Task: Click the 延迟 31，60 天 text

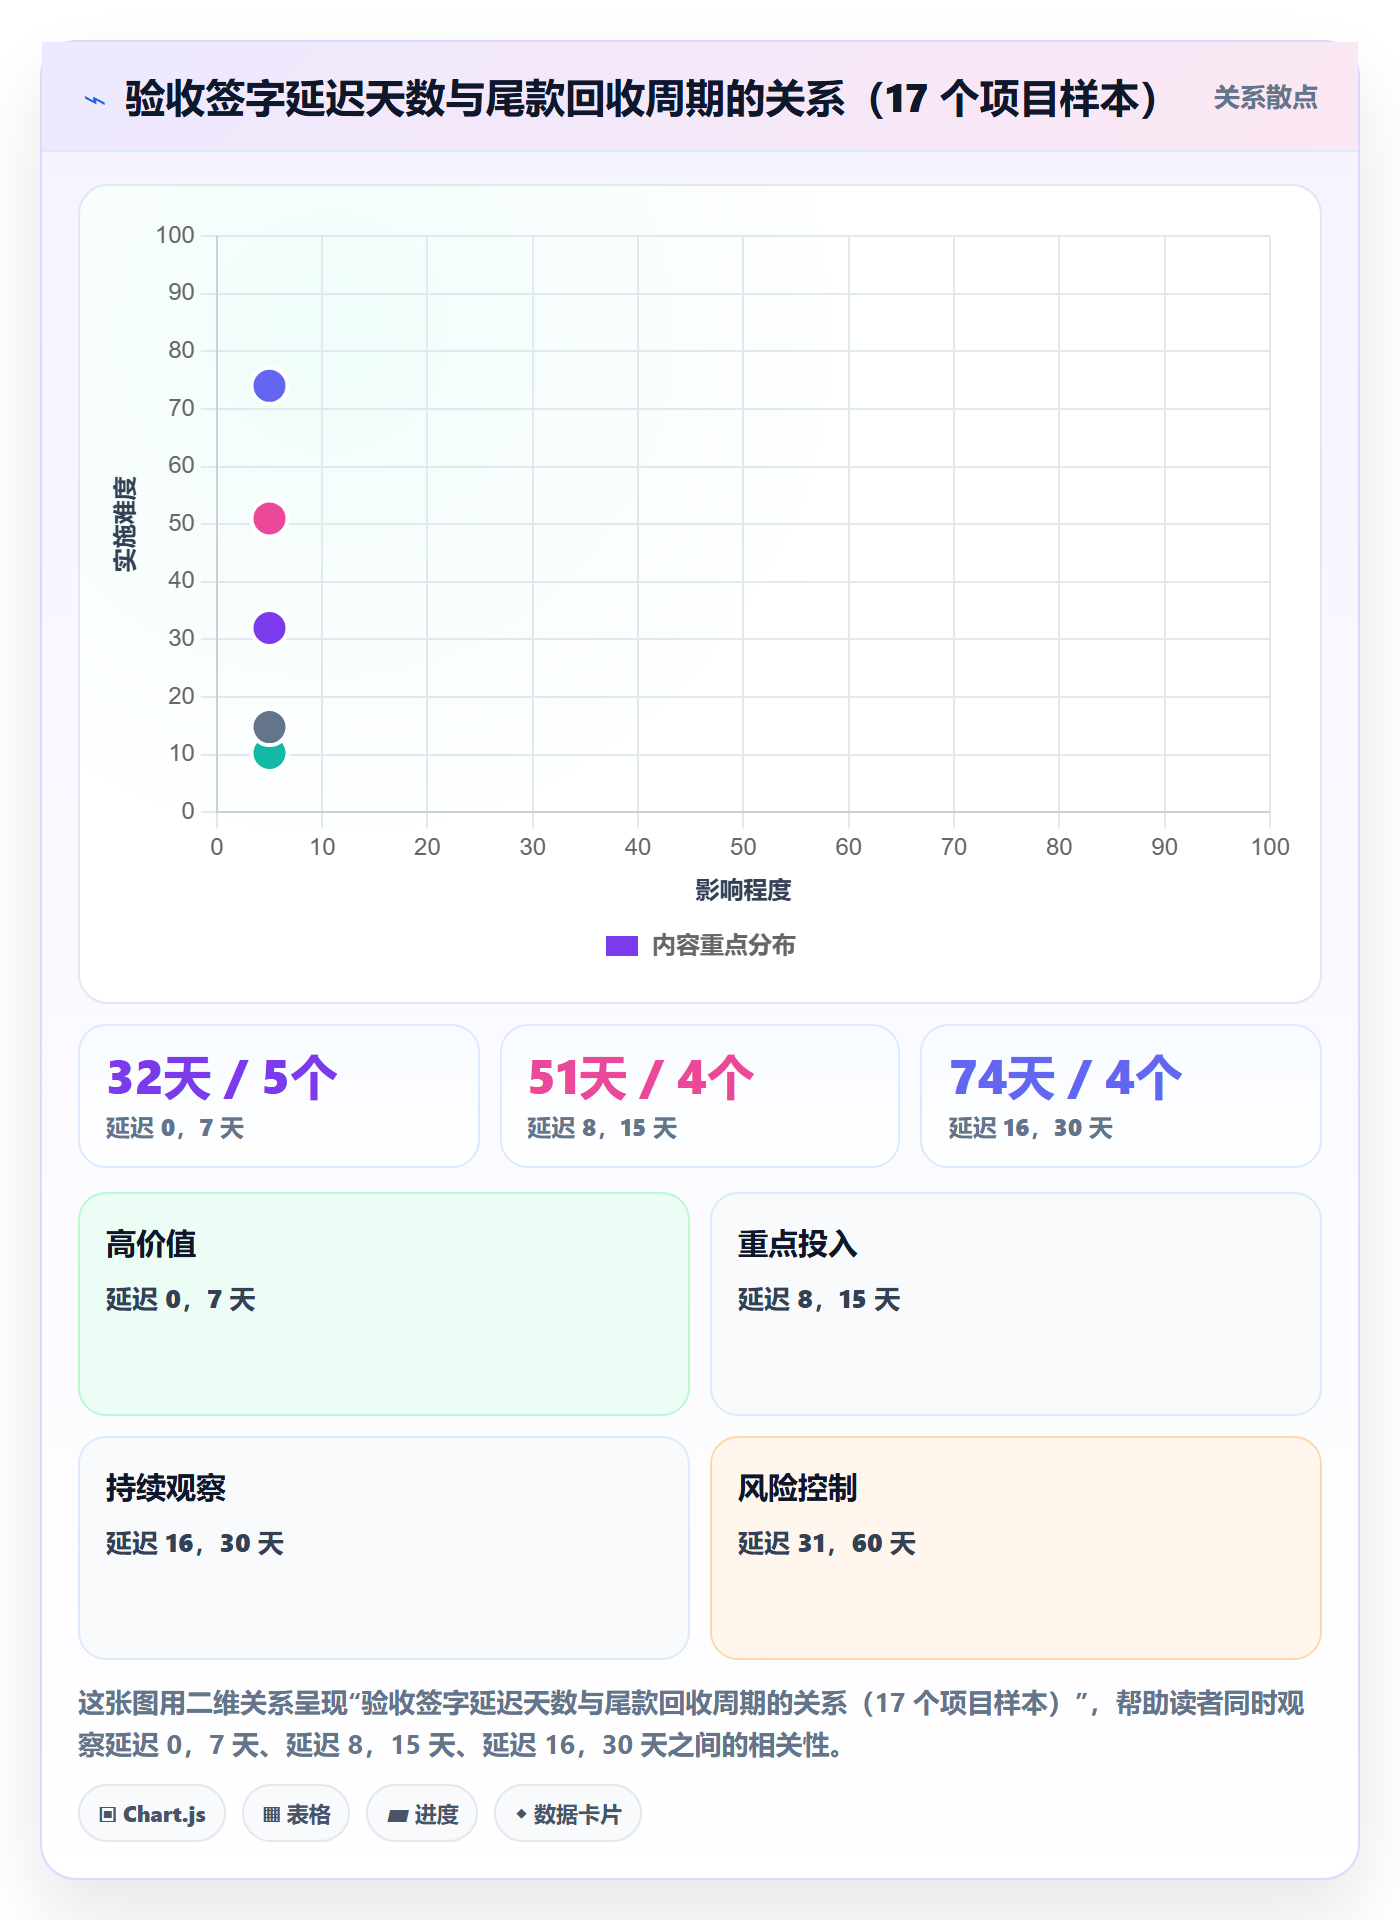Action: pyautogui.click(x=827, y=1544)
